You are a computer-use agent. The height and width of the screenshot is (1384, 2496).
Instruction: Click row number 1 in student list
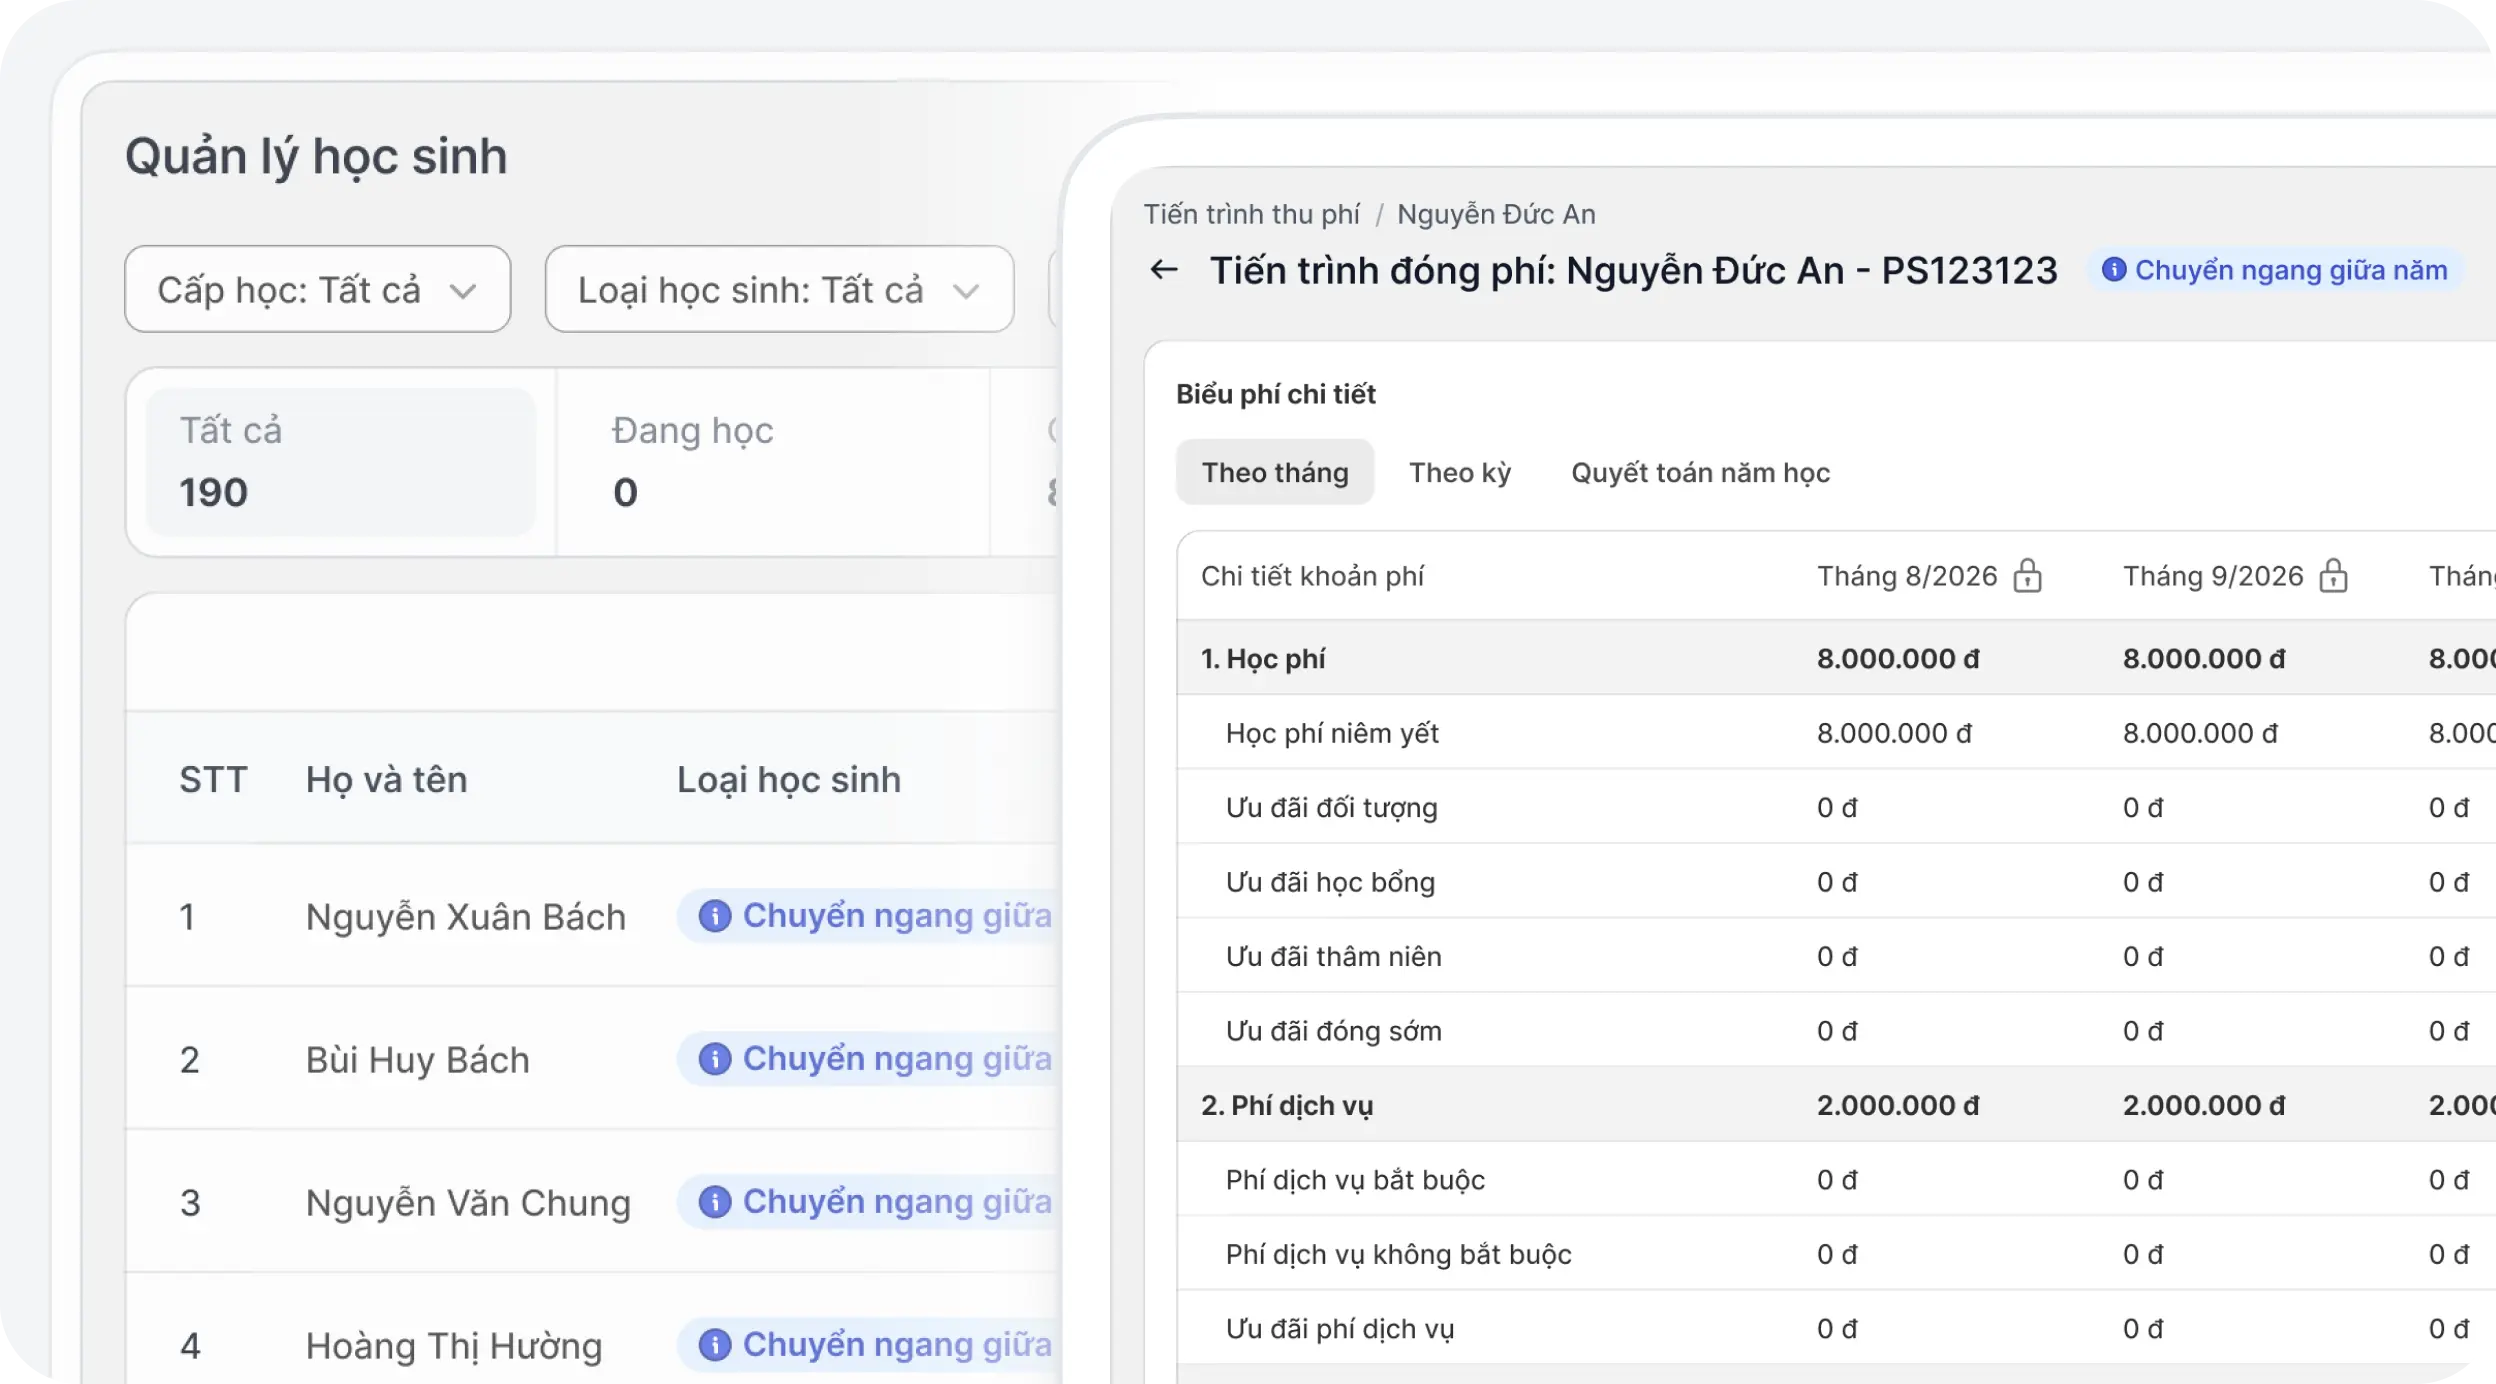tap(187, 916)
